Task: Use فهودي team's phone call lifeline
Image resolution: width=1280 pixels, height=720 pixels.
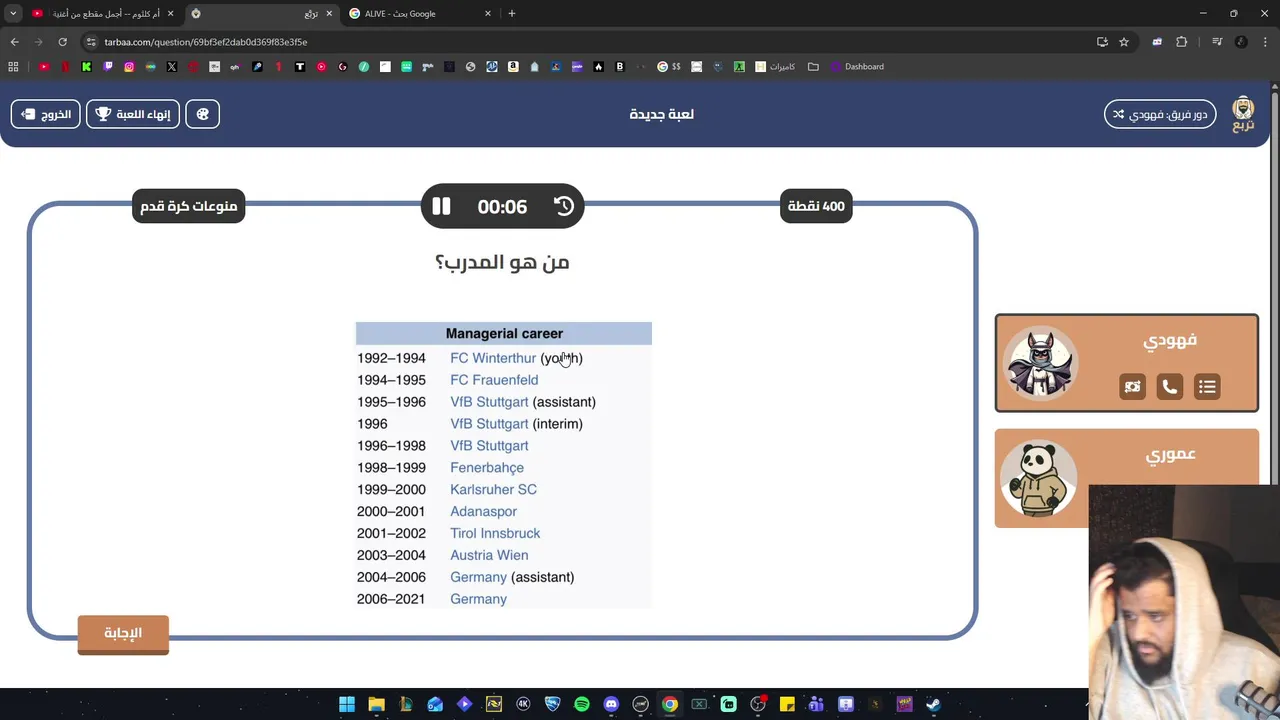Action: tap(1169, 387)
